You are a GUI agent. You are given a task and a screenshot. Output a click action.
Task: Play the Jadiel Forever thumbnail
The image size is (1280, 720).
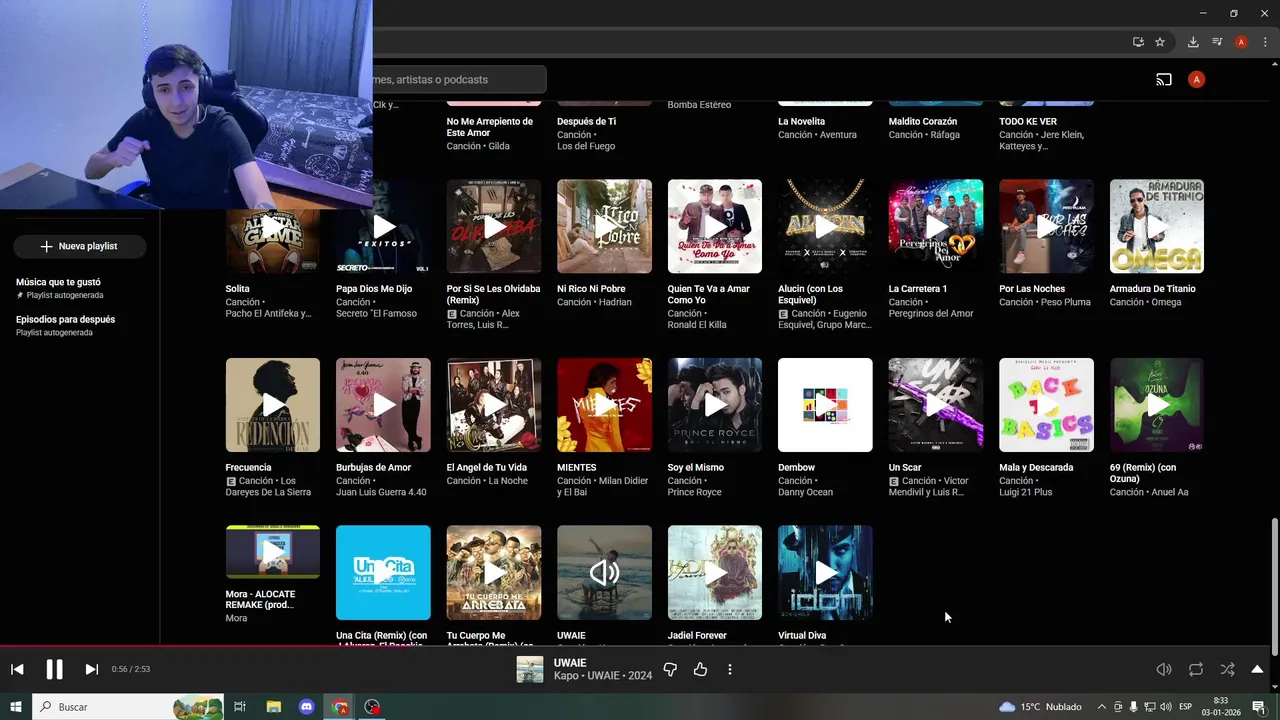(x=715, y=572)
